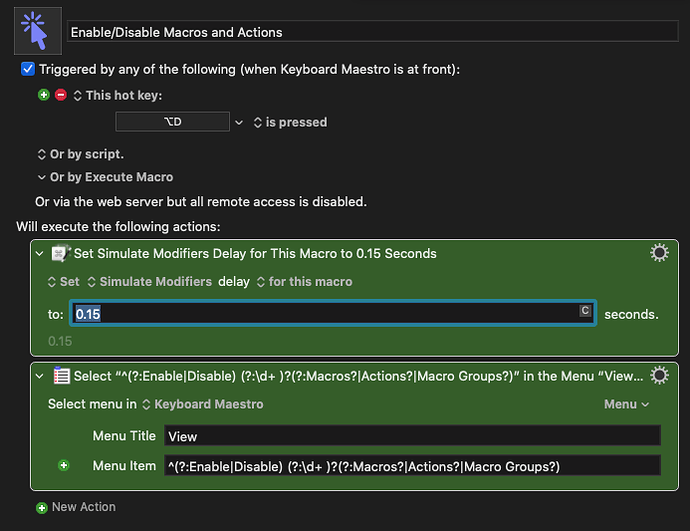
Task: Click the New Action button
Action: click(x=76, y=507)
